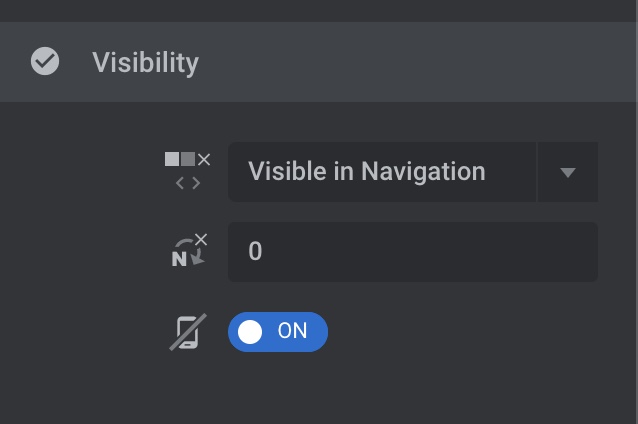Screen dimensions: 638x424
Task: Click the white circle knob of the ON switch
Action: point(250,332)
